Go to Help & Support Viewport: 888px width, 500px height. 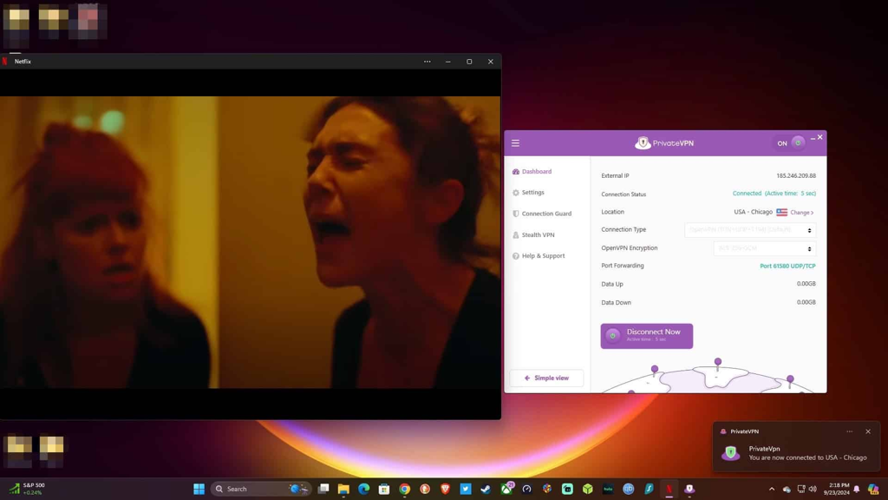click(x=543, y=256)
